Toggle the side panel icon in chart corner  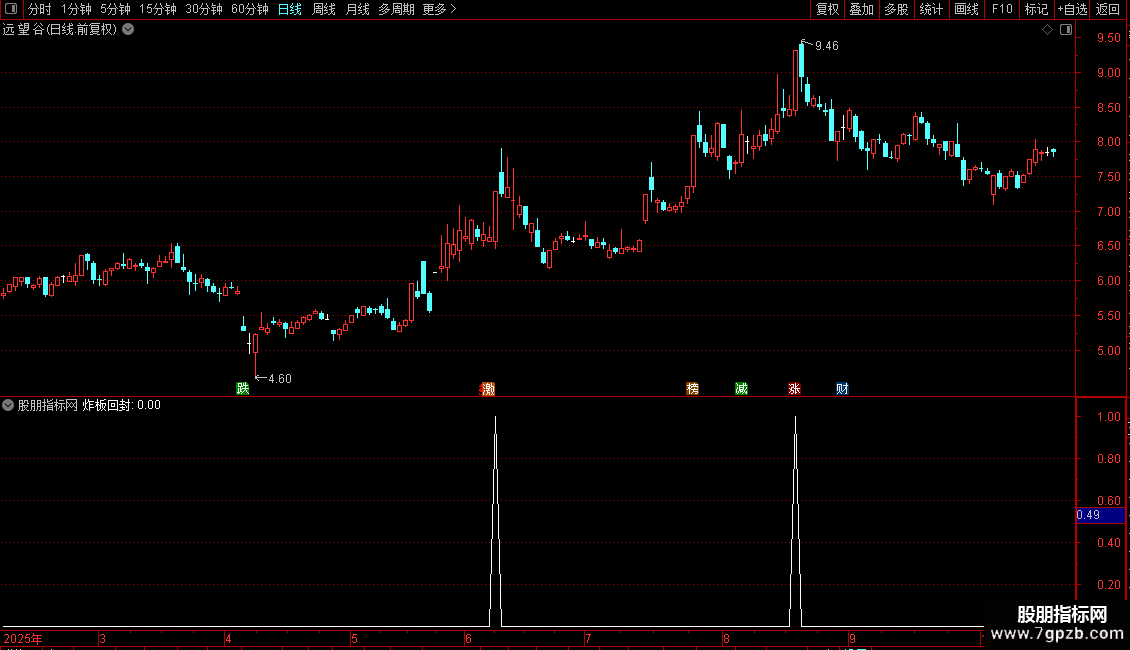[1066, 30]
